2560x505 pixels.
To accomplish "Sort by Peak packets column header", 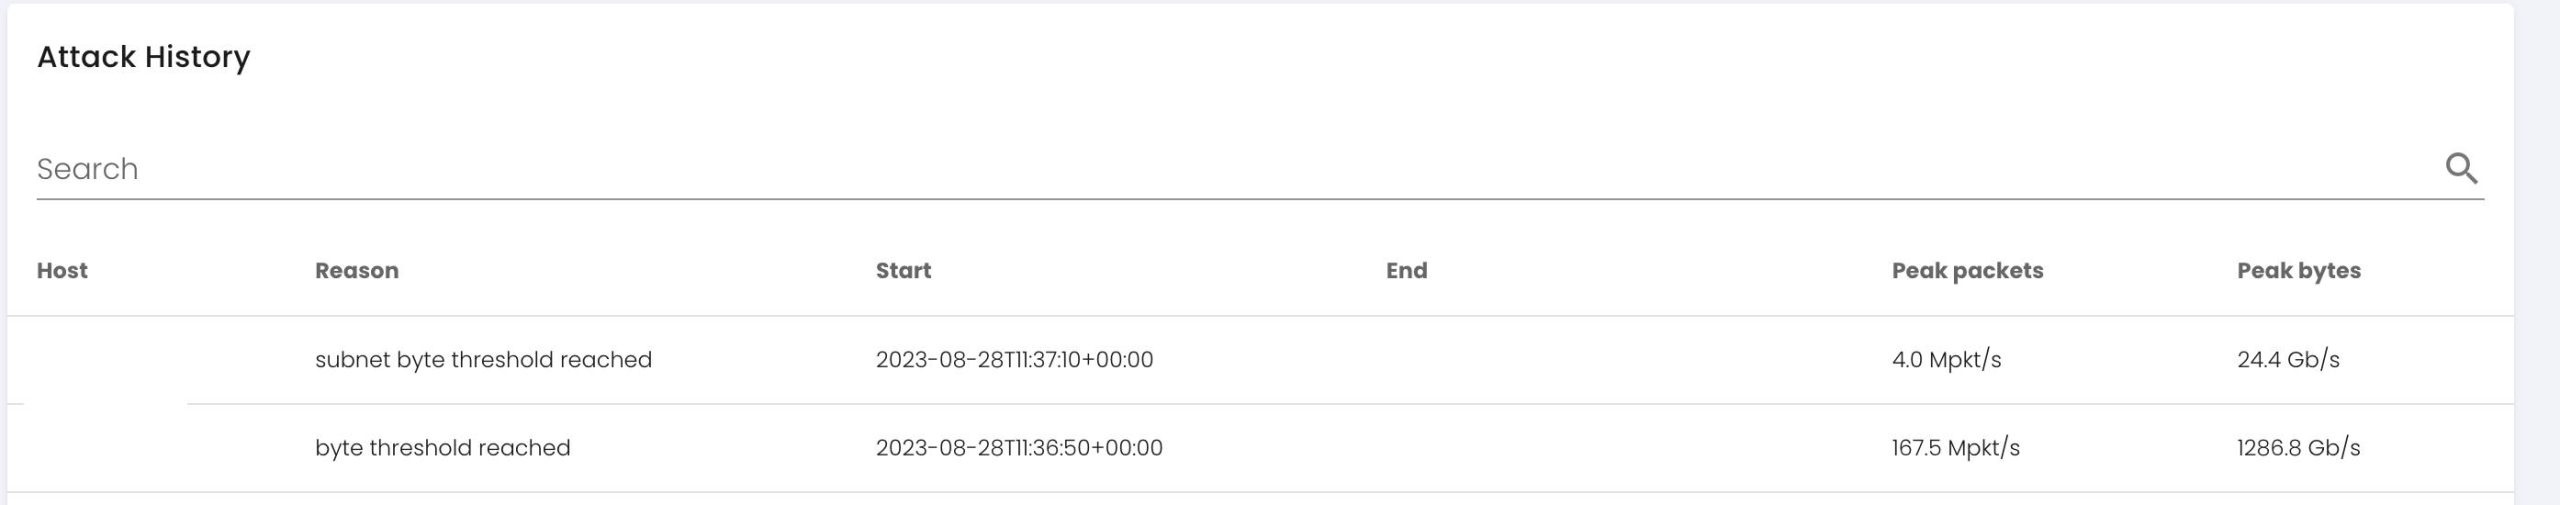I will pos(1967,270).
